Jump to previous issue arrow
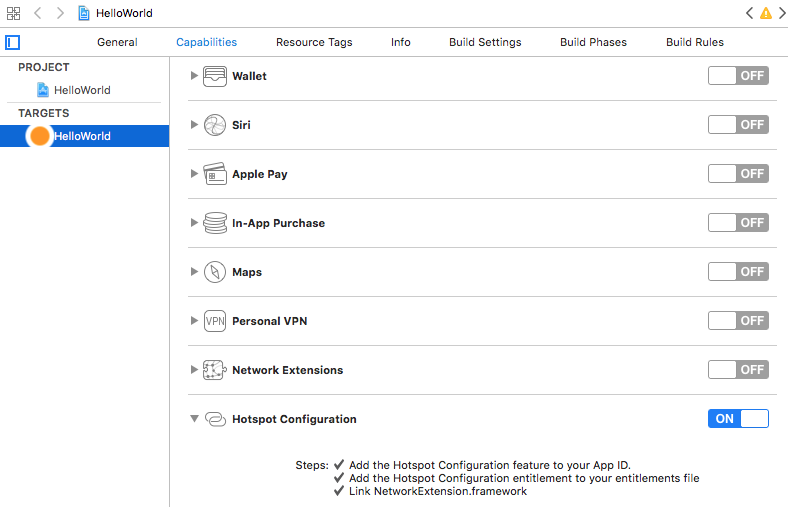788x507 pixels. 749,13
